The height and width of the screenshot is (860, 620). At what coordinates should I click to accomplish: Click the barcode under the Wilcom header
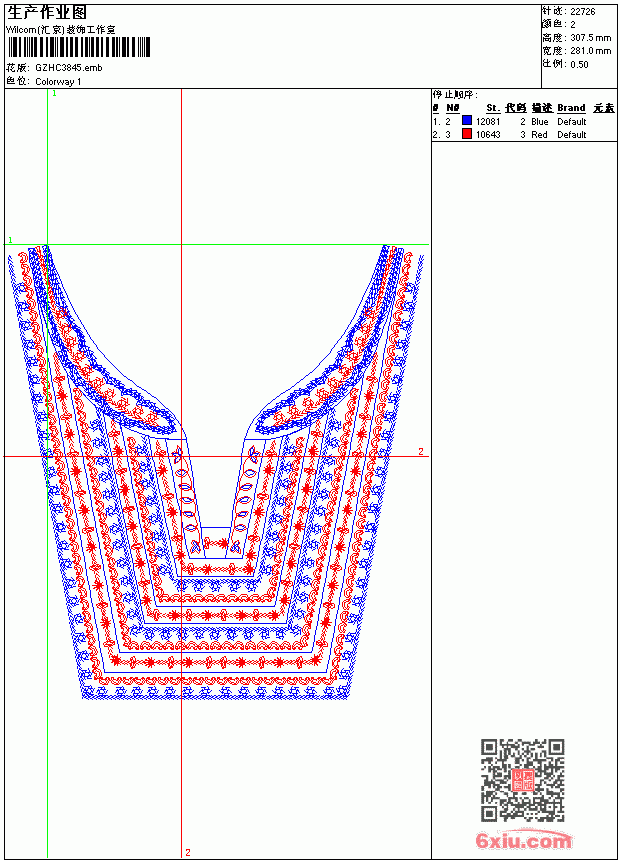click(78, 47)
